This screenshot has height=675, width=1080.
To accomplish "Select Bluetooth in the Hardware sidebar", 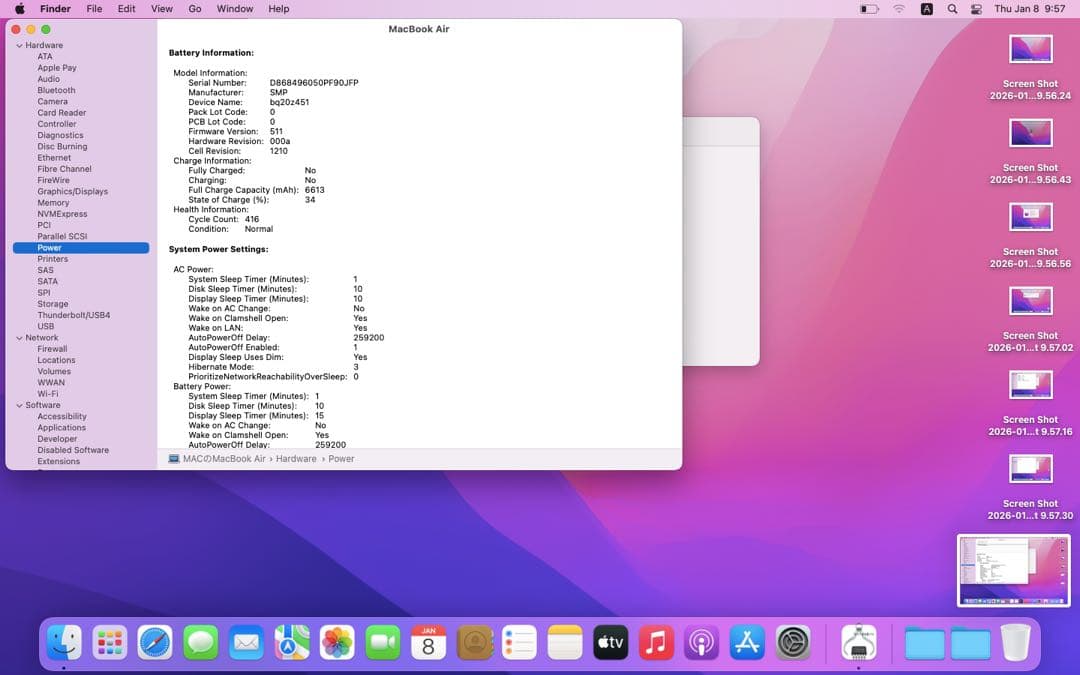I will (x=55, y=90).
